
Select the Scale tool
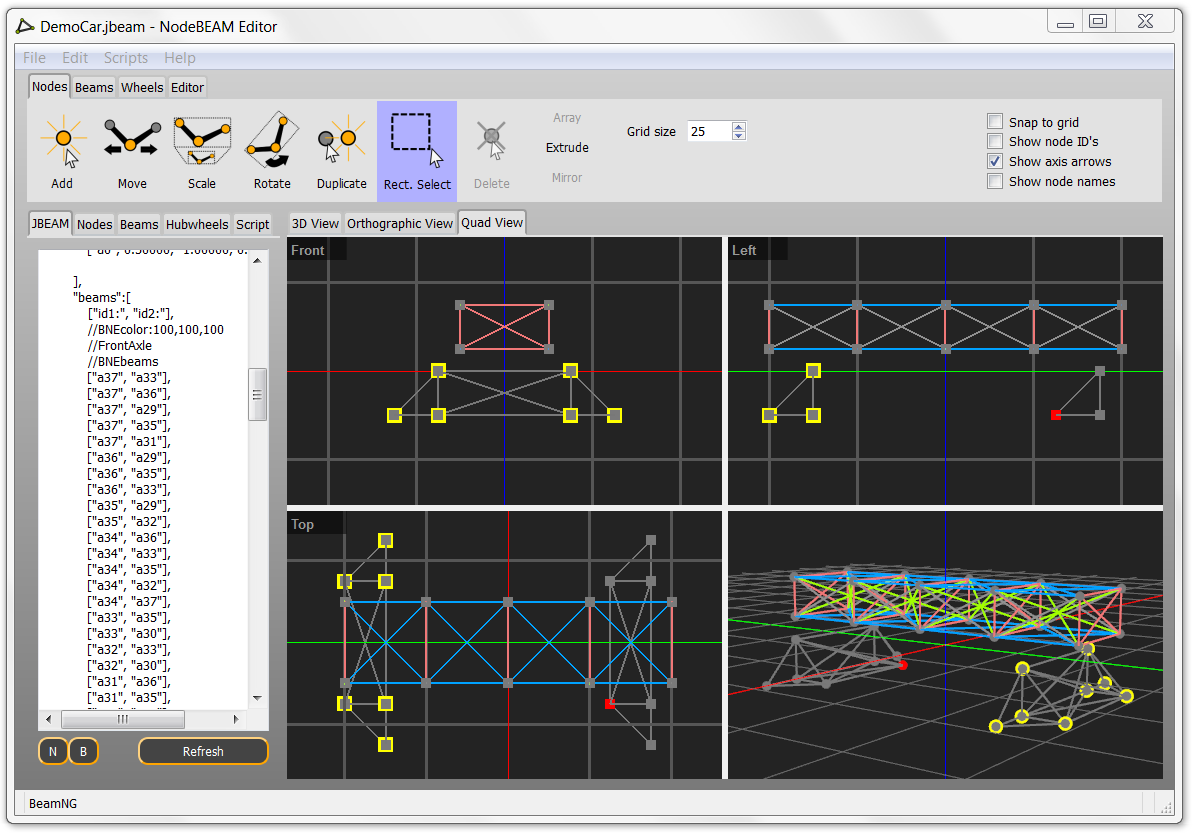(202, 151)
